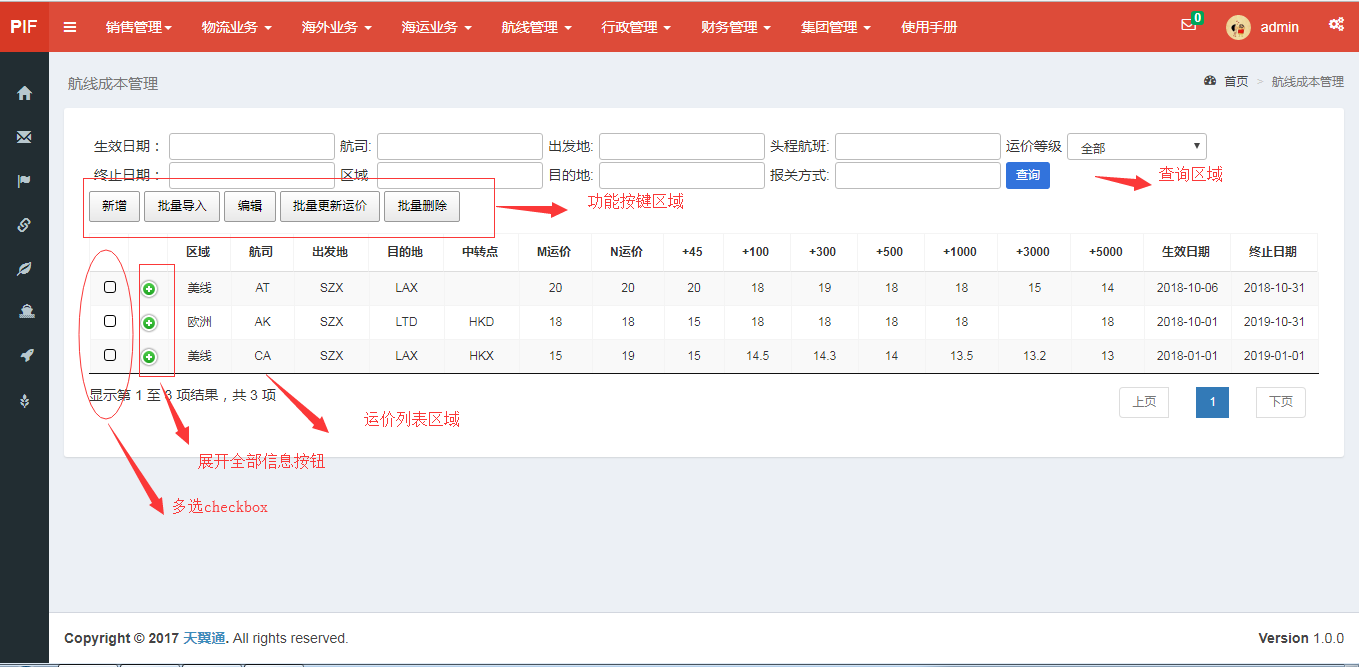
Task: Focus the 终止日期 input field
Action: 252,175
